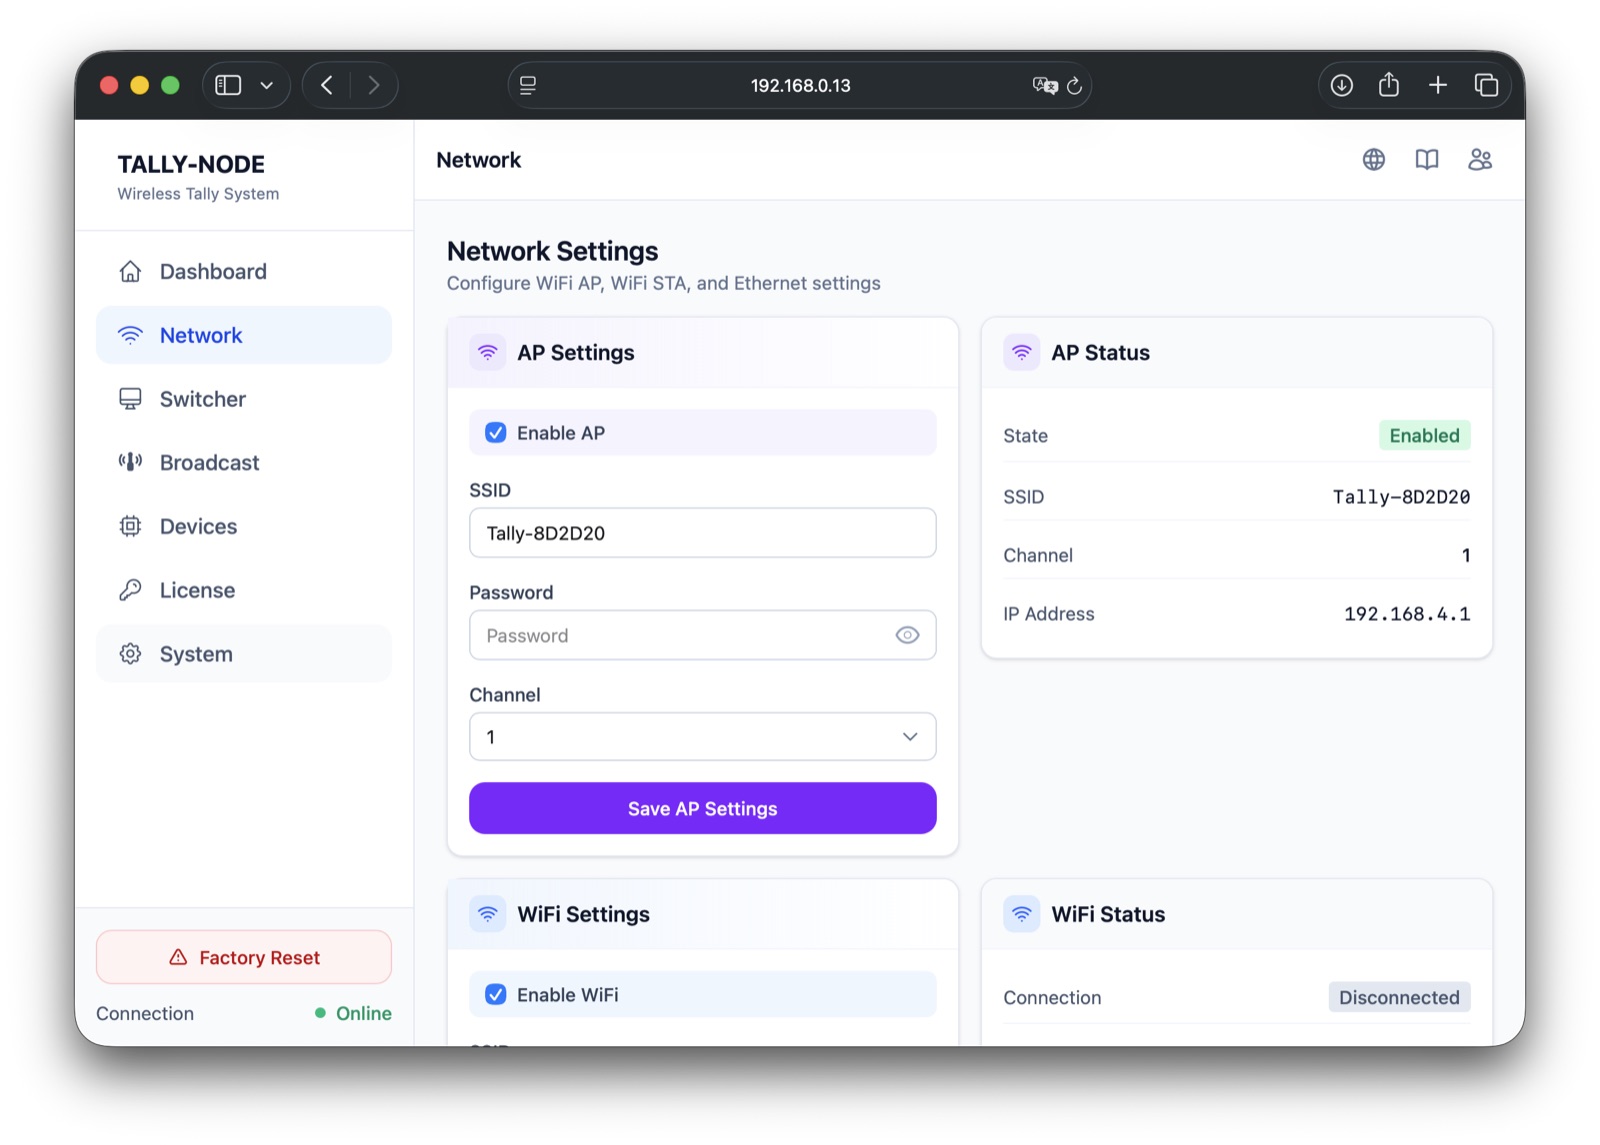The image size is (1600, 1145).
Task: Open the Broadcast section
Action: pos(243,462)
